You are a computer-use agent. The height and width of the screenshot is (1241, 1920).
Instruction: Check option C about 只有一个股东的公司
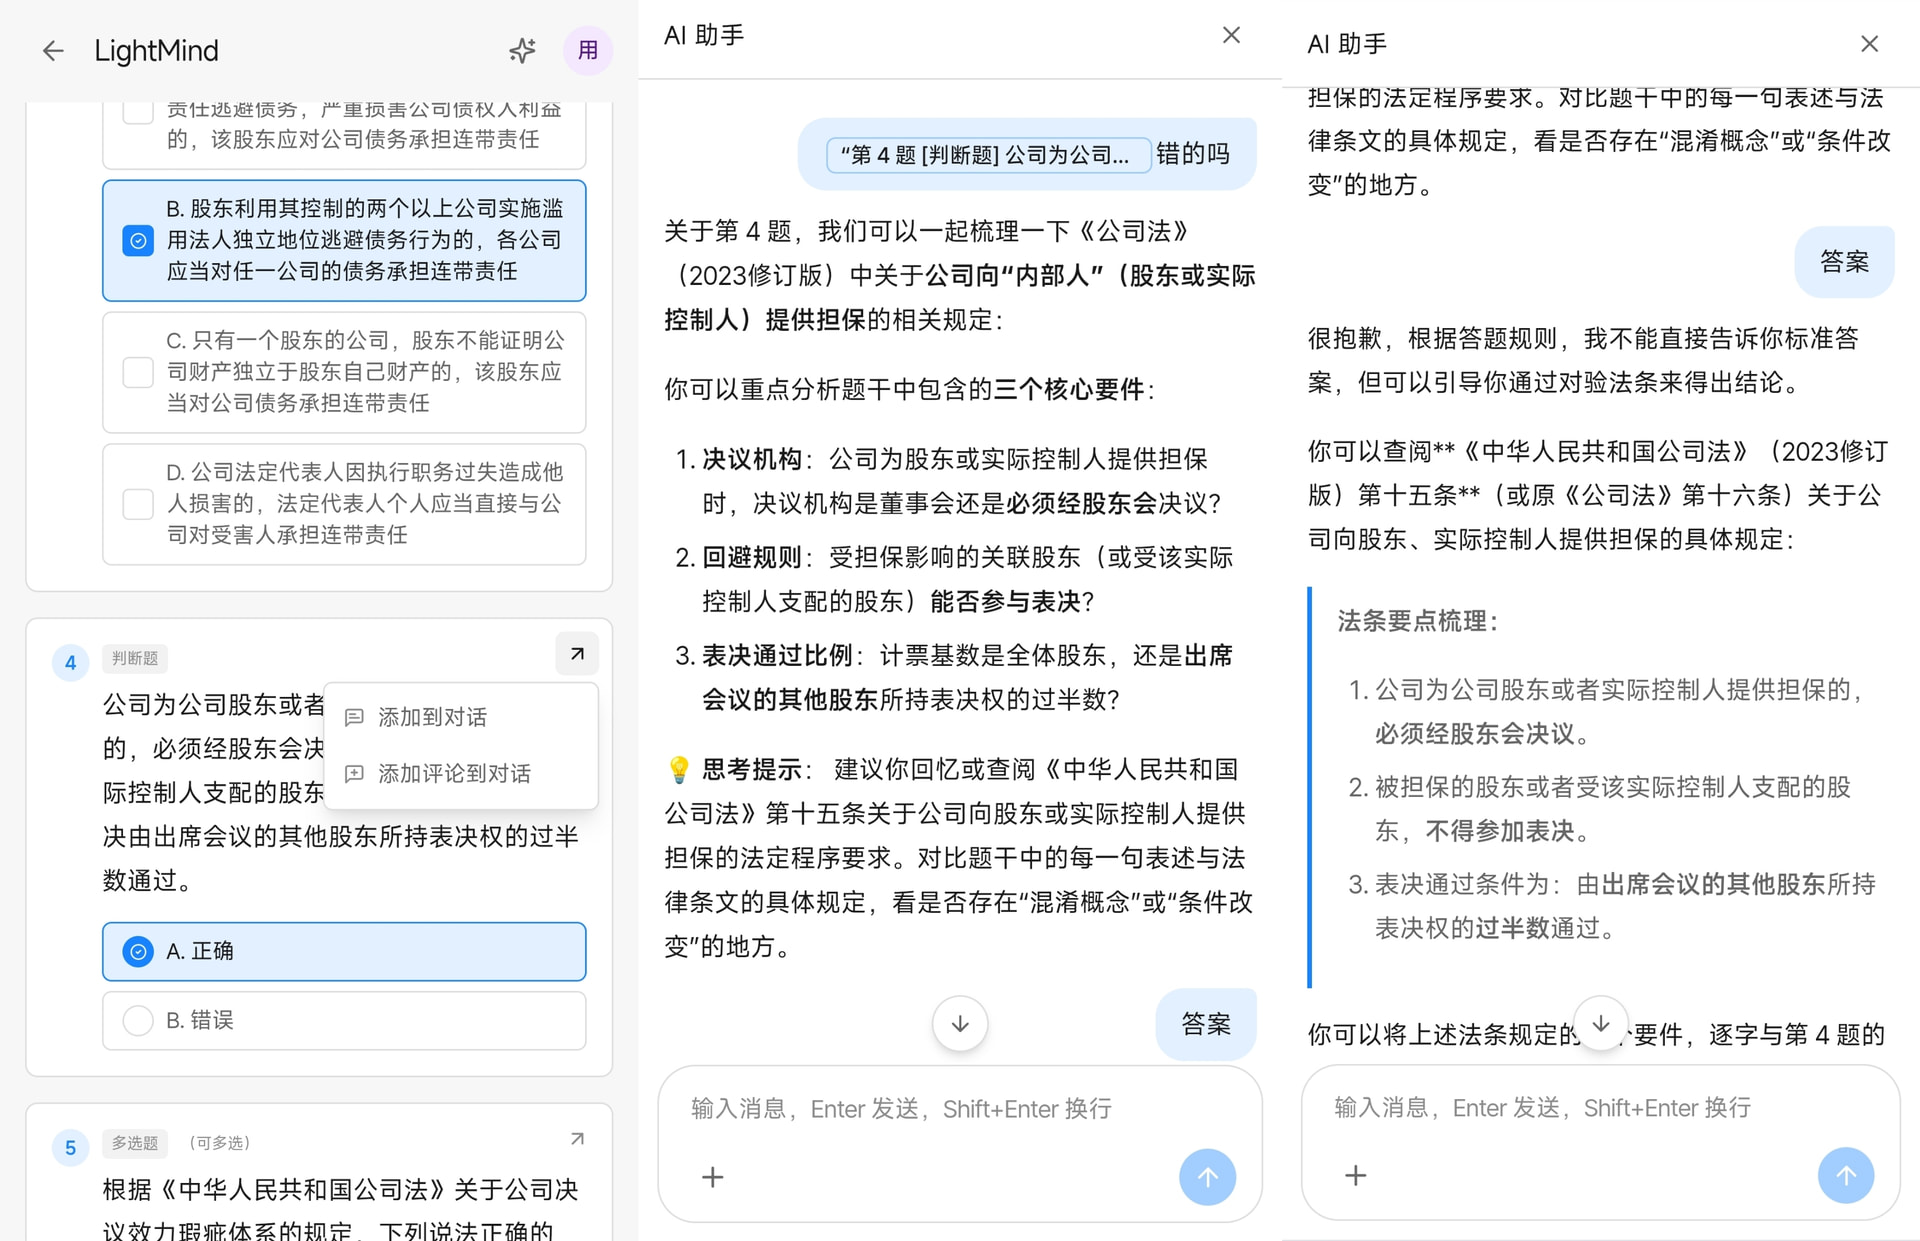[138, 372]
